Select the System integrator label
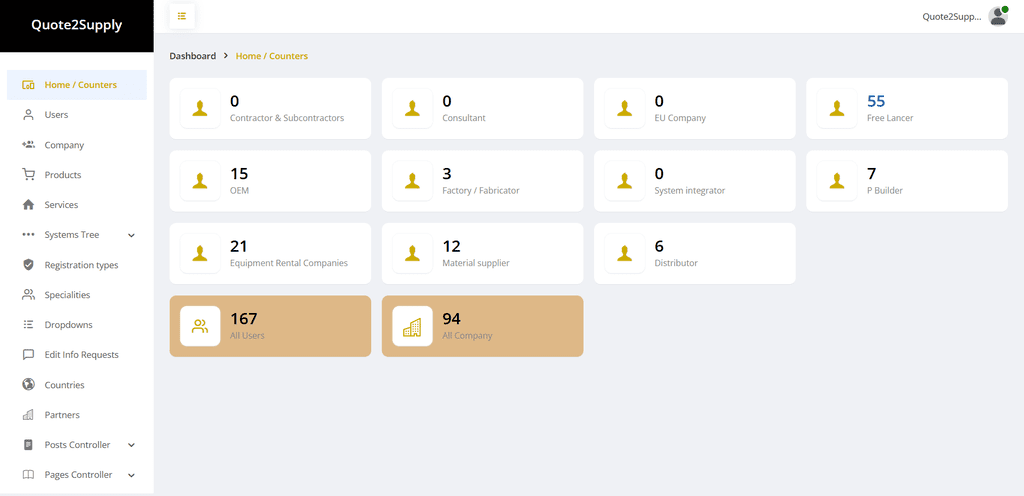Screen dimensions: 1024x496 coord(690,191)
